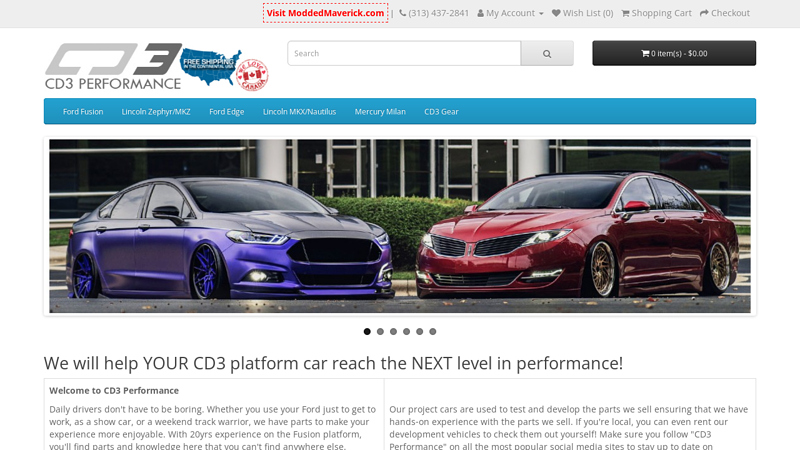Open the My Account dropdown
The height and width of the screenshot is (450, 800).
click(x=510, y=13)
